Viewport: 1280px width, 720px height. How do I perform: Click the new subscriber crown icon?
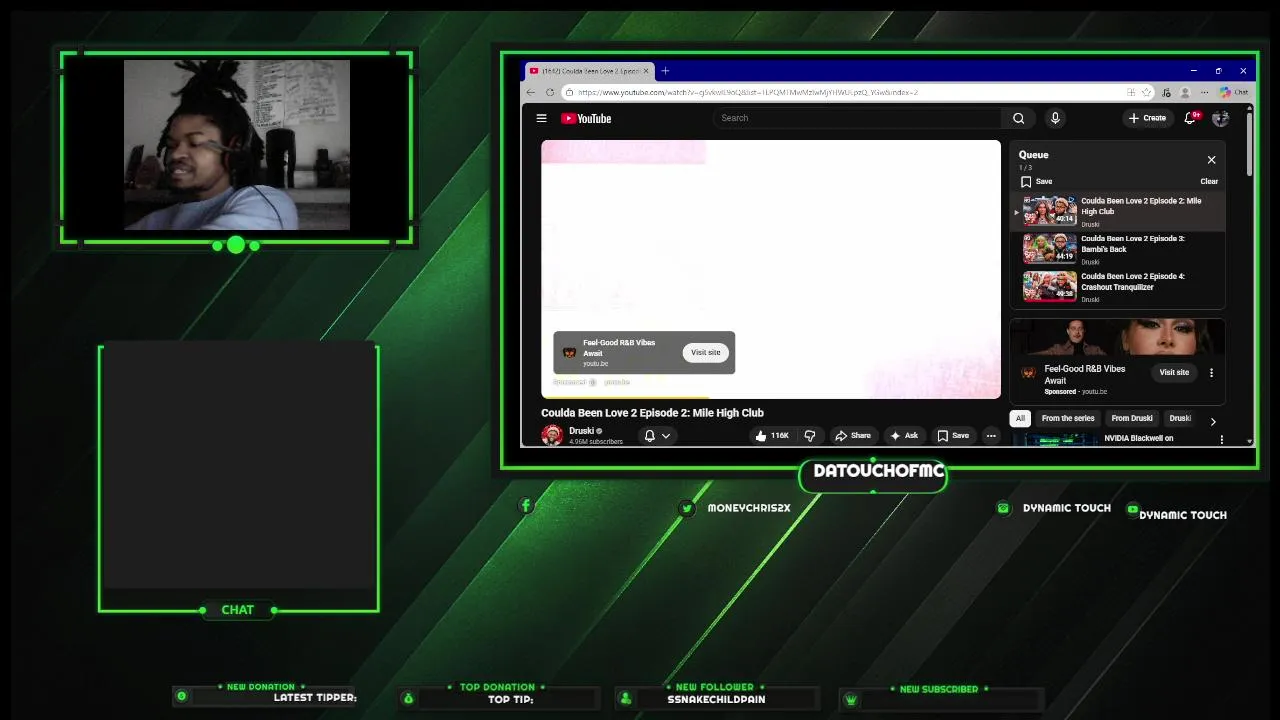coord(851,700)
